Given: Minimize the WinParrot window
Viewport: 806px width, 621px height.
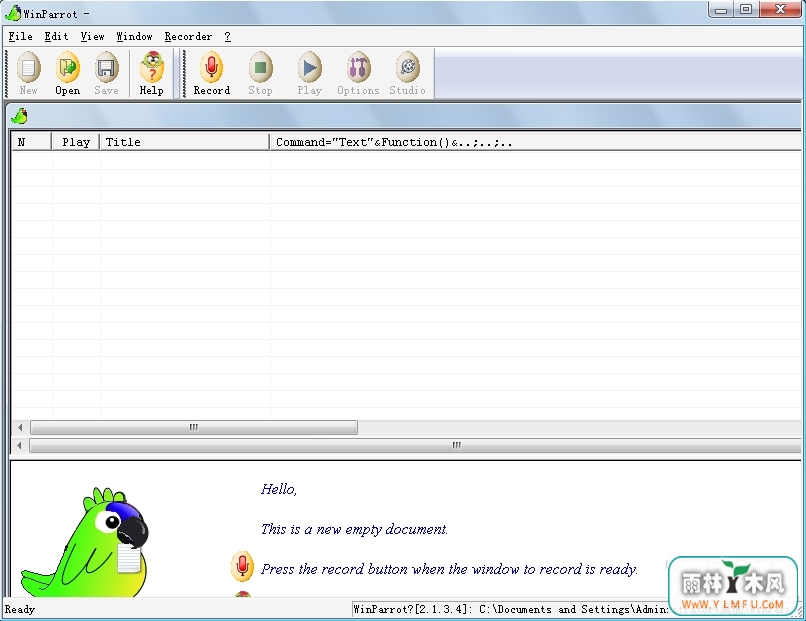Looking at the screenshot, I should click(x=722, y=10).
